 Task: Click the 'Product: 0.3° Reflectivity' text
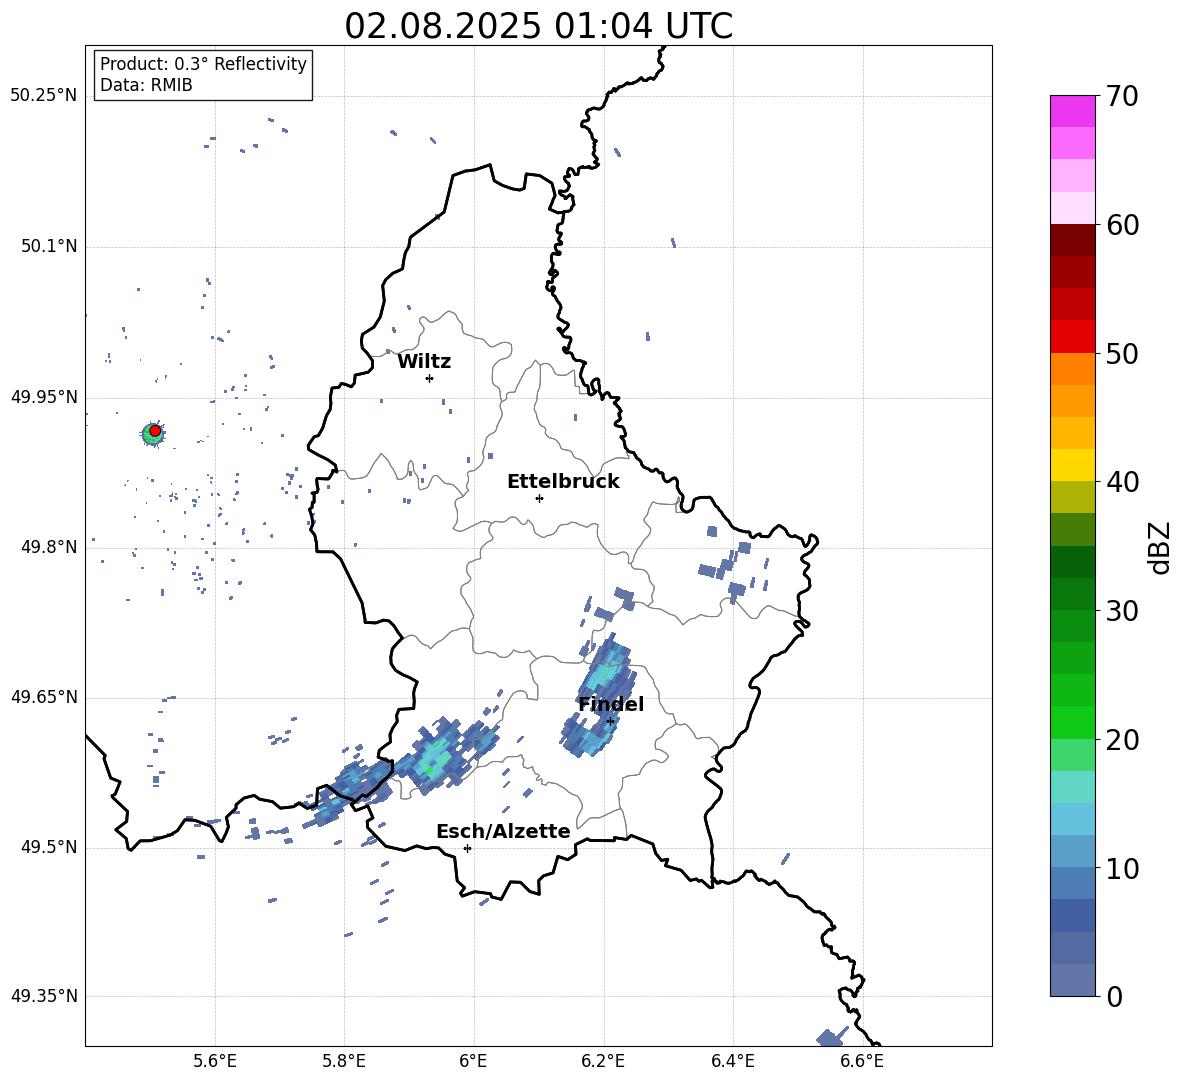click(203, 64)
